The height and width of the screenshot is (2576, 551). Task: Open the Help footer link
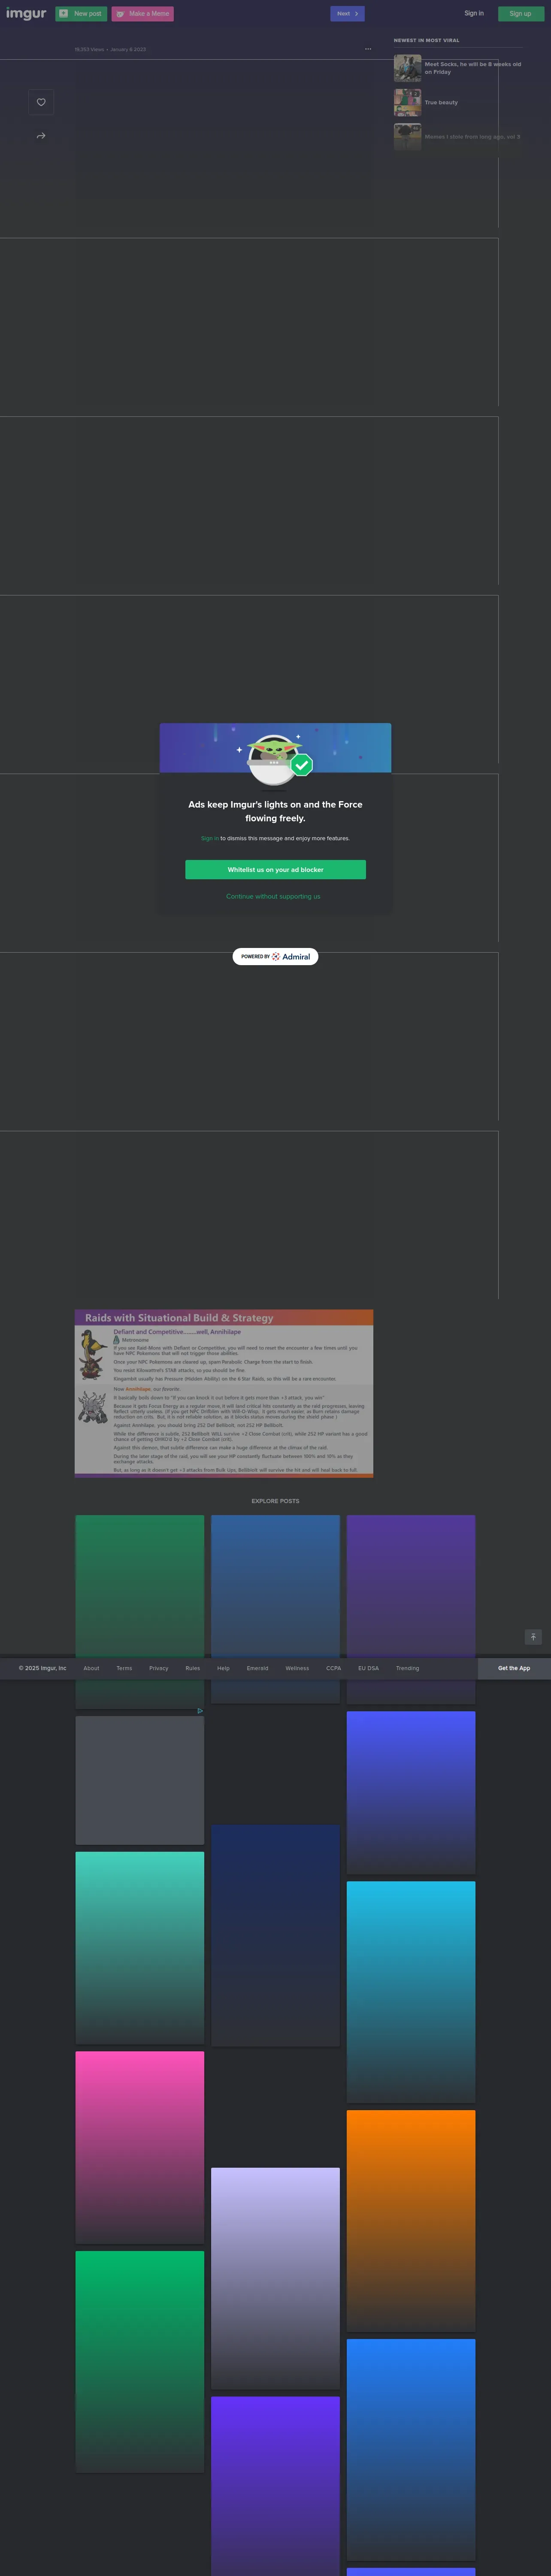tap(223, 1668)
